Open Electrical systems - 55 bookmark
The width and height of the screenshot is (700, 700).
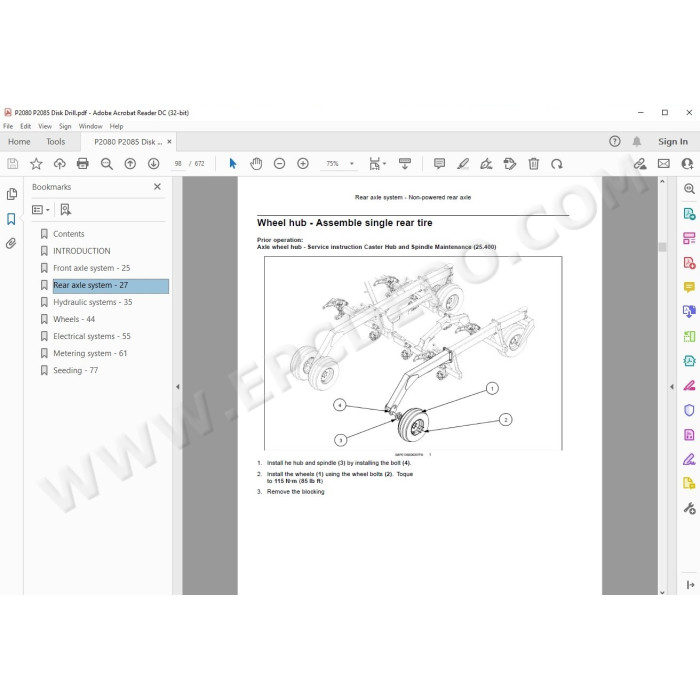[x=92, y=336]
